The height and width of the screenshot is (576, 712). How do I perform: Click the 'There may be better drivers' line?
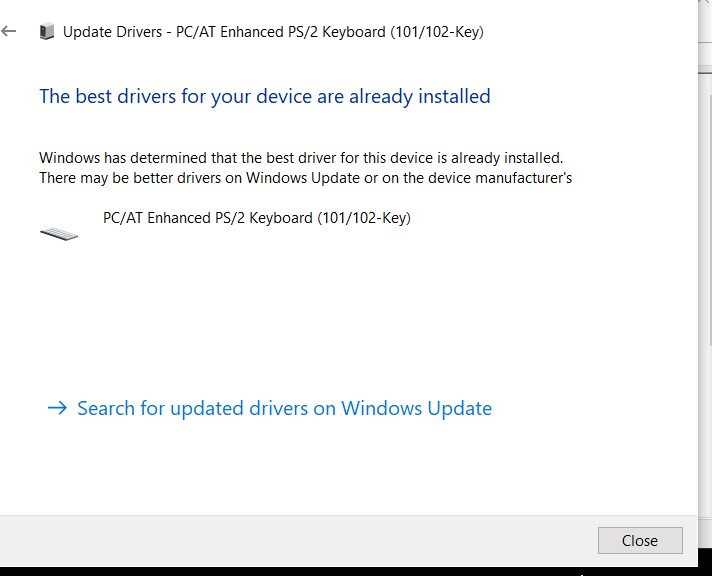[306, 178]
